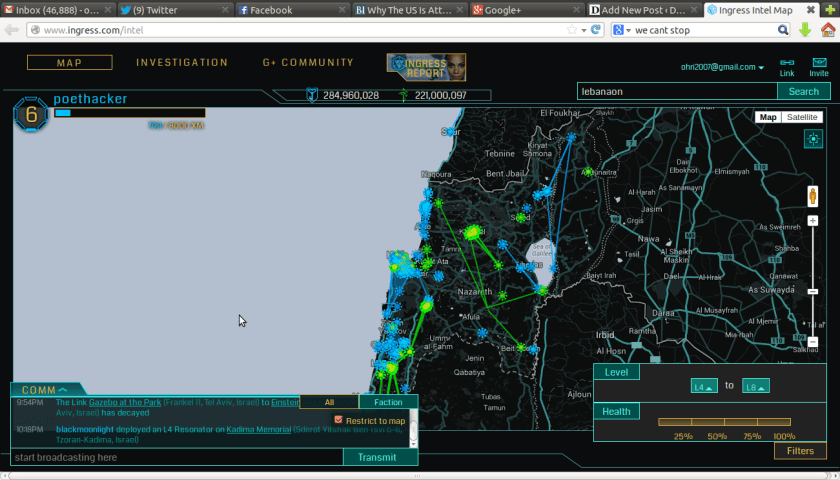Show Faction COMM messages tab
The width and height of the screenshot is (840, 480).
[388, 402]
